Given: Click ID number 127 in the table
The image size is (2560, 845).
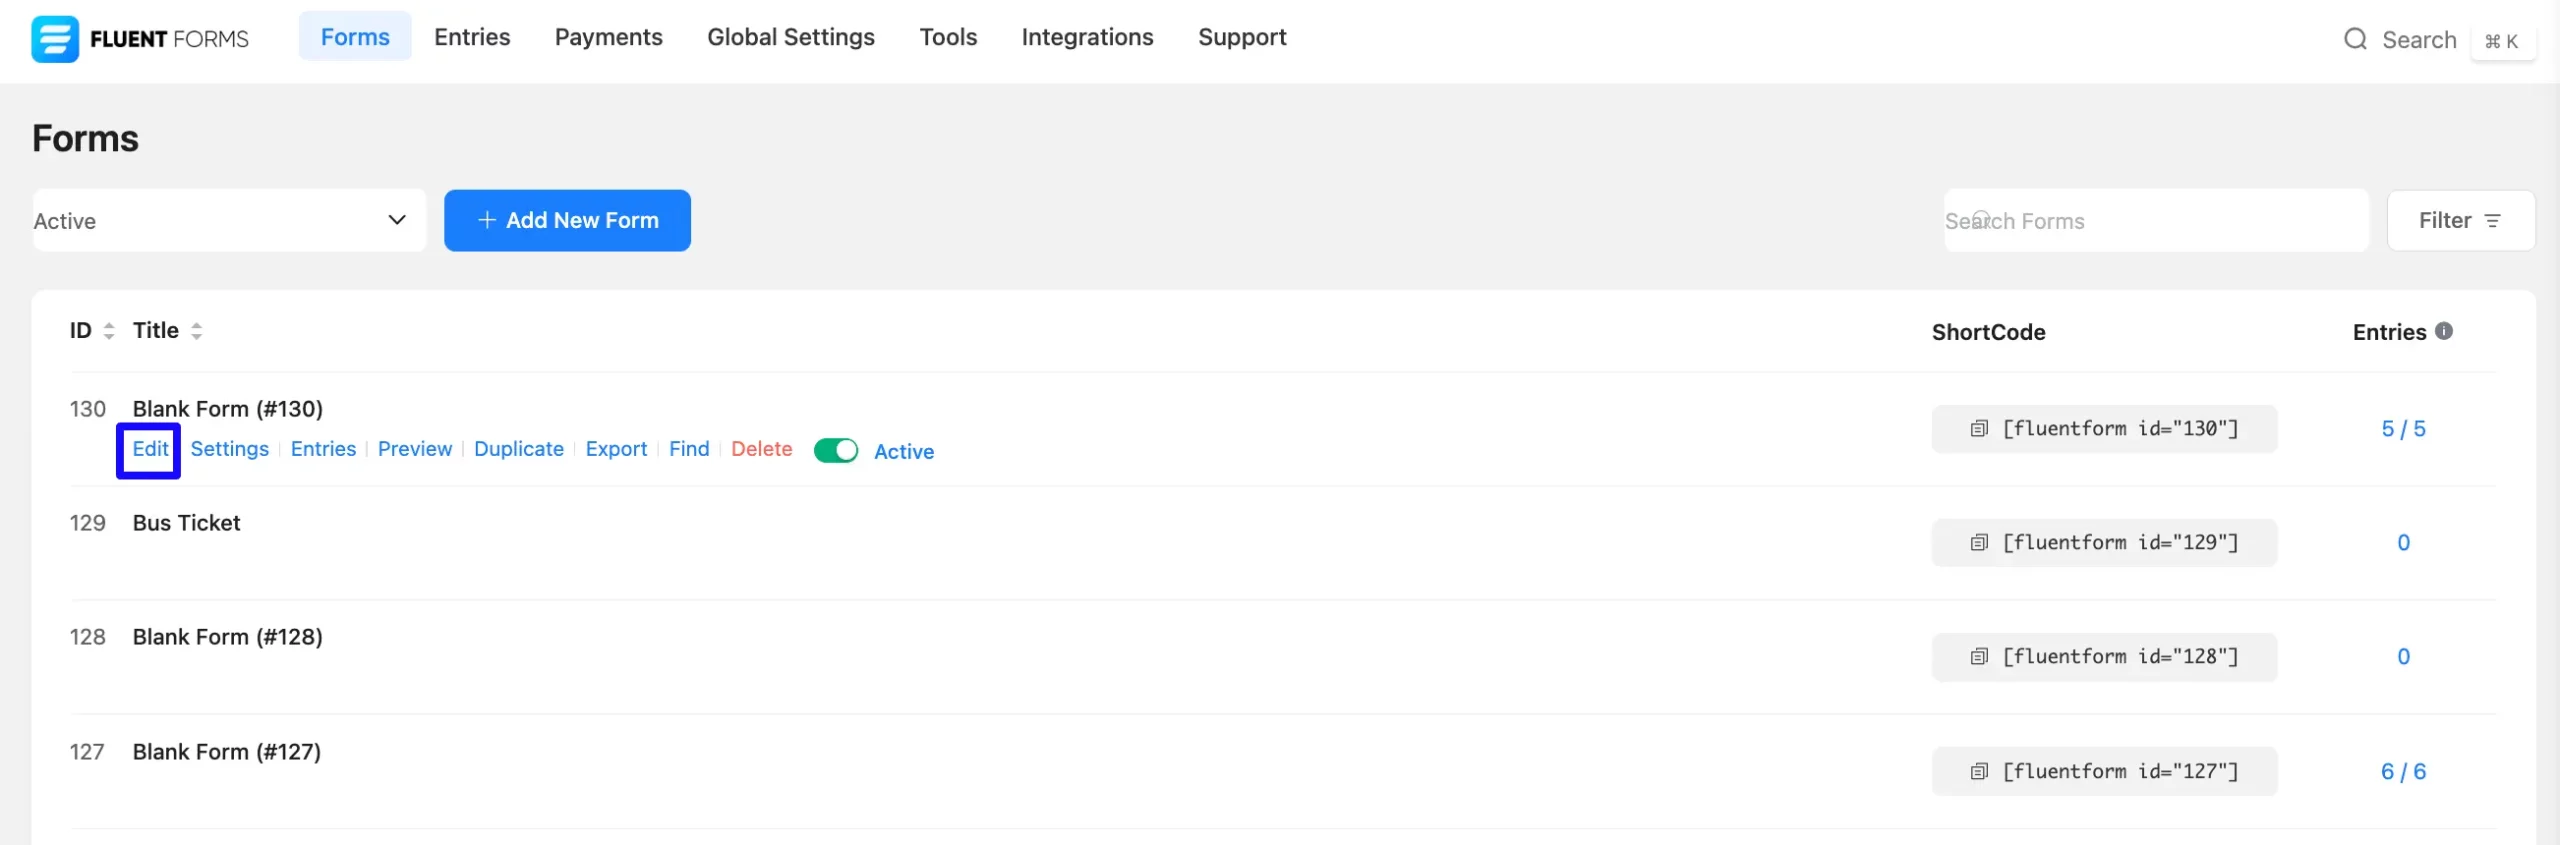Looking at the screenshot, I should [87, 752].
